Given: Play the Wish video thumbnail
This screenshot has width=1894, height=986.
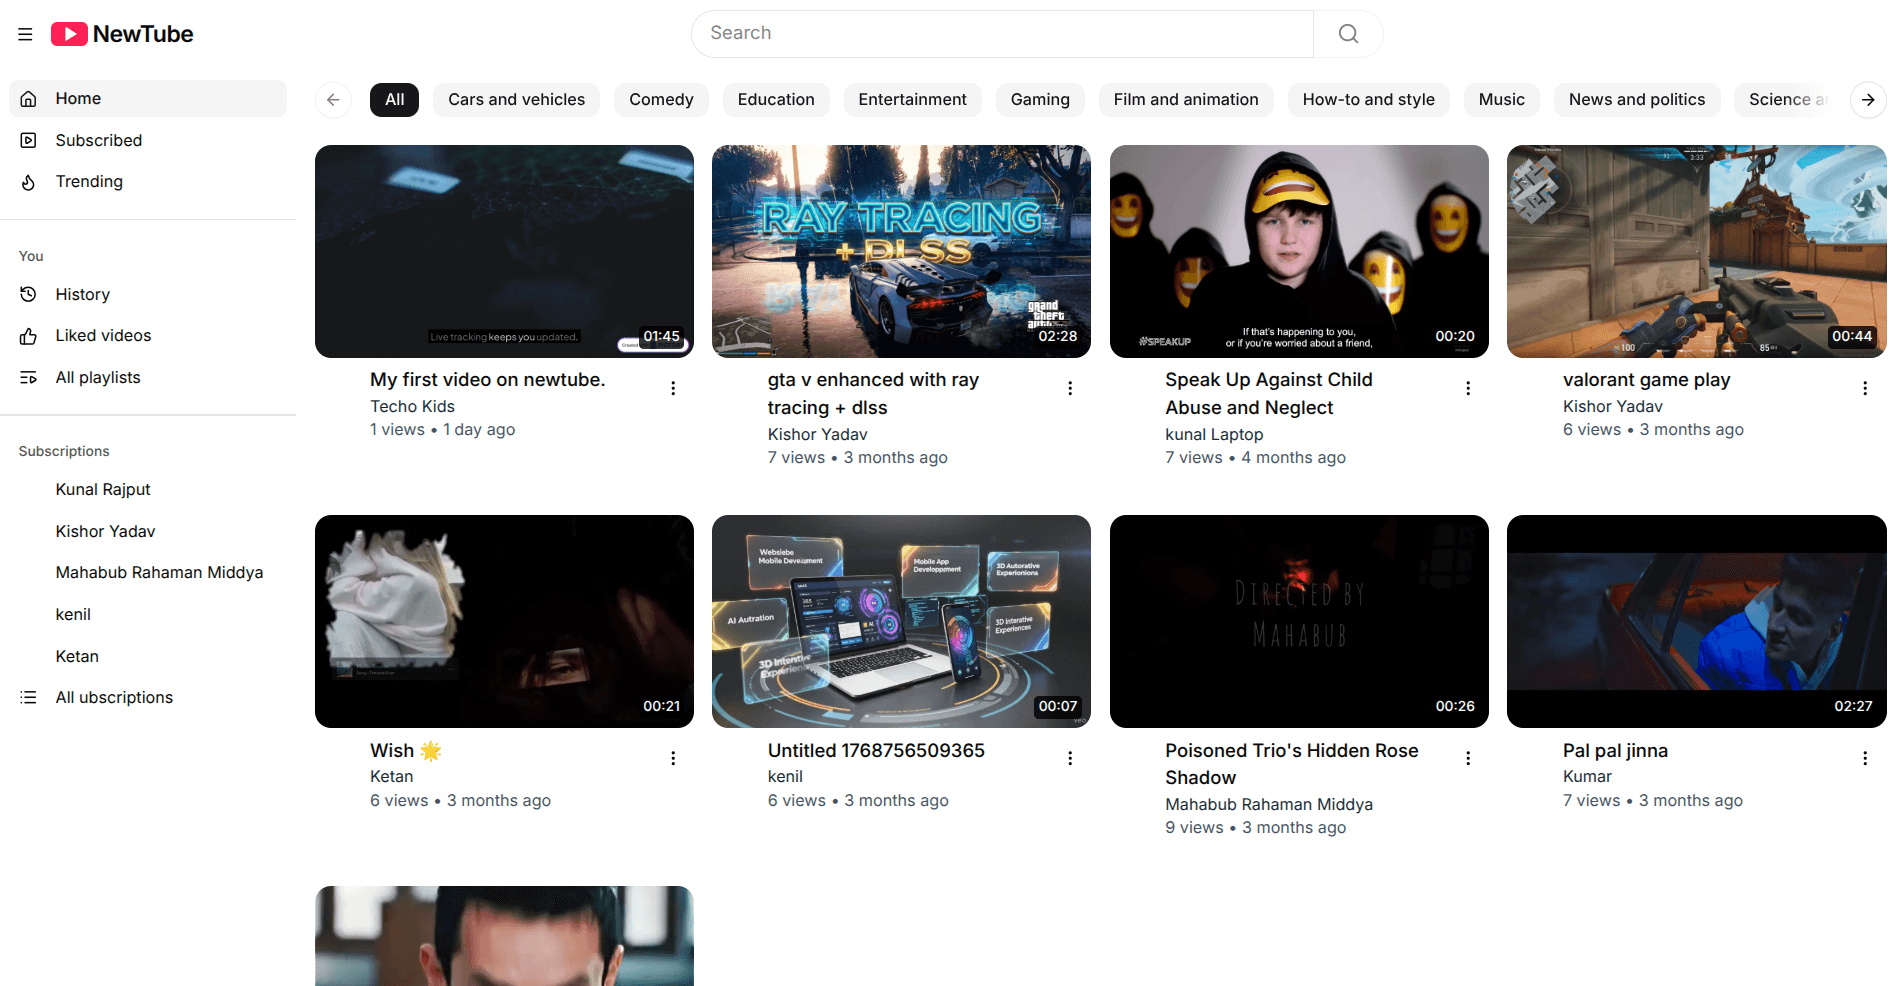Looking at the screenshot, I should click(x=504, y=621).
